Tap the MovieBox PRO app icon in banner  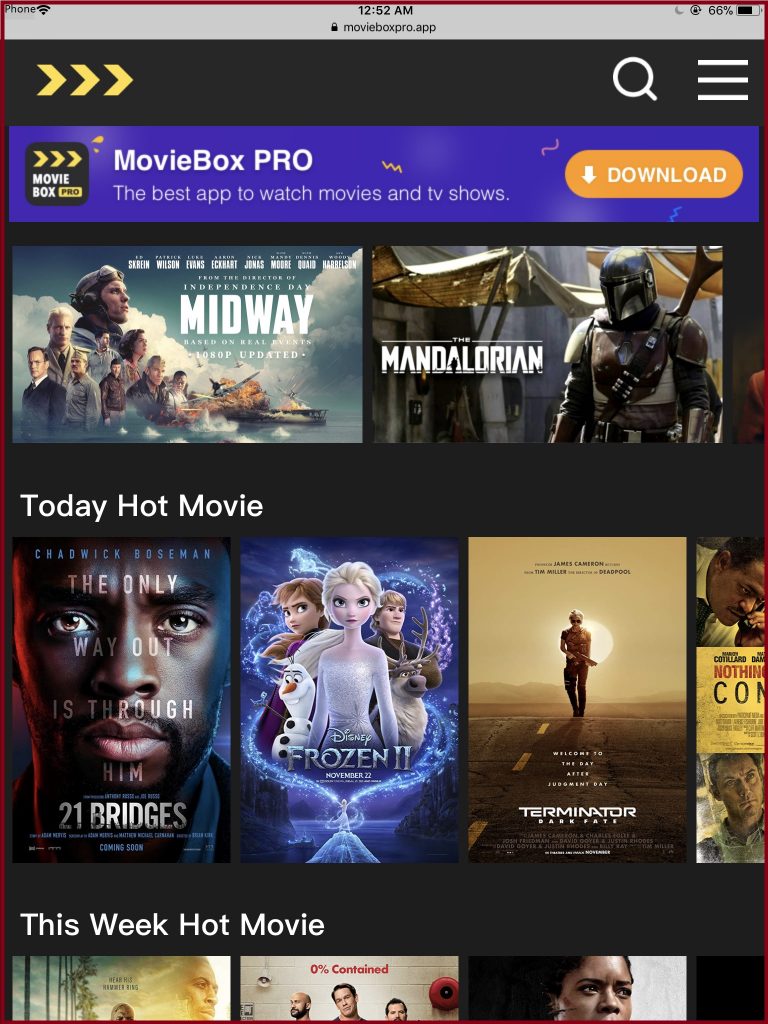[x=57, y=174]
